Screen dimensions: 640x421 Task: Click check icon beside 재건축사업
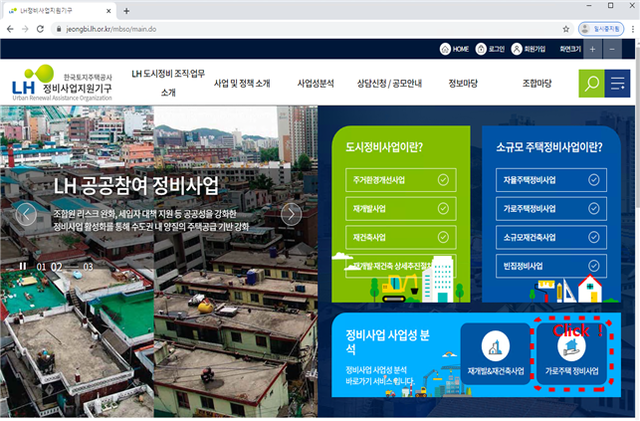click(x=443, y=237)
